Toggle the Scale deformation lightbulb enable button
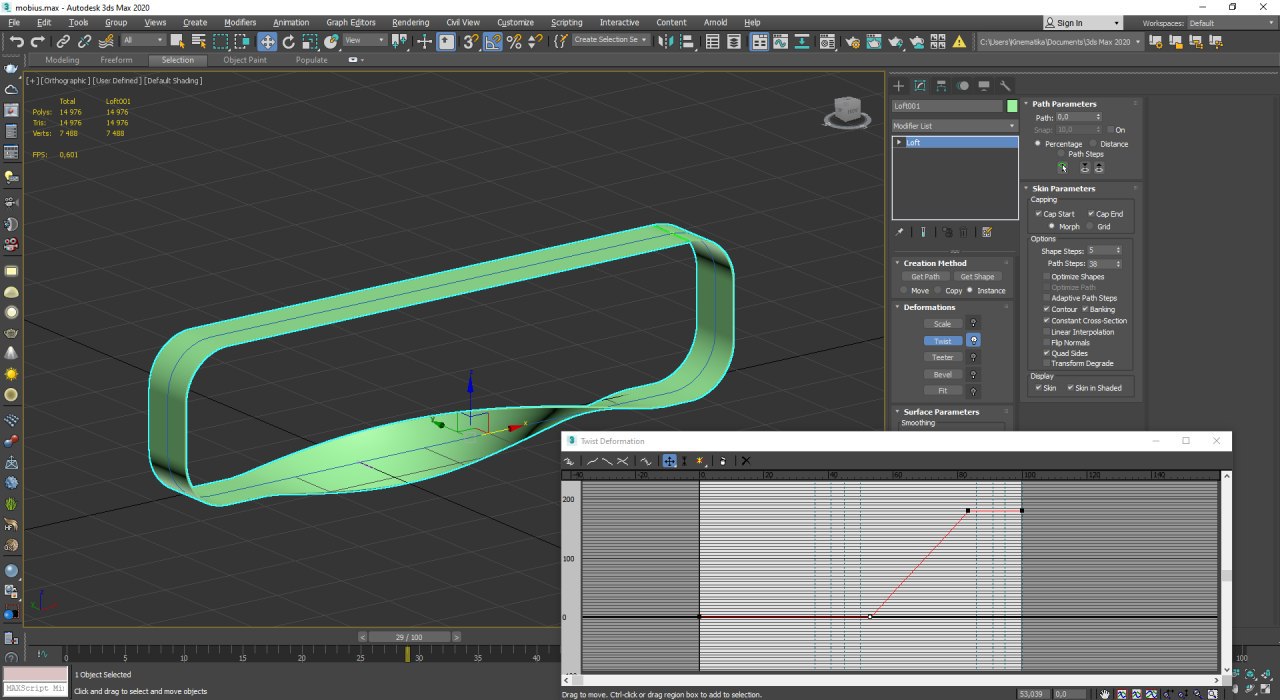 (x=974, y=324)
